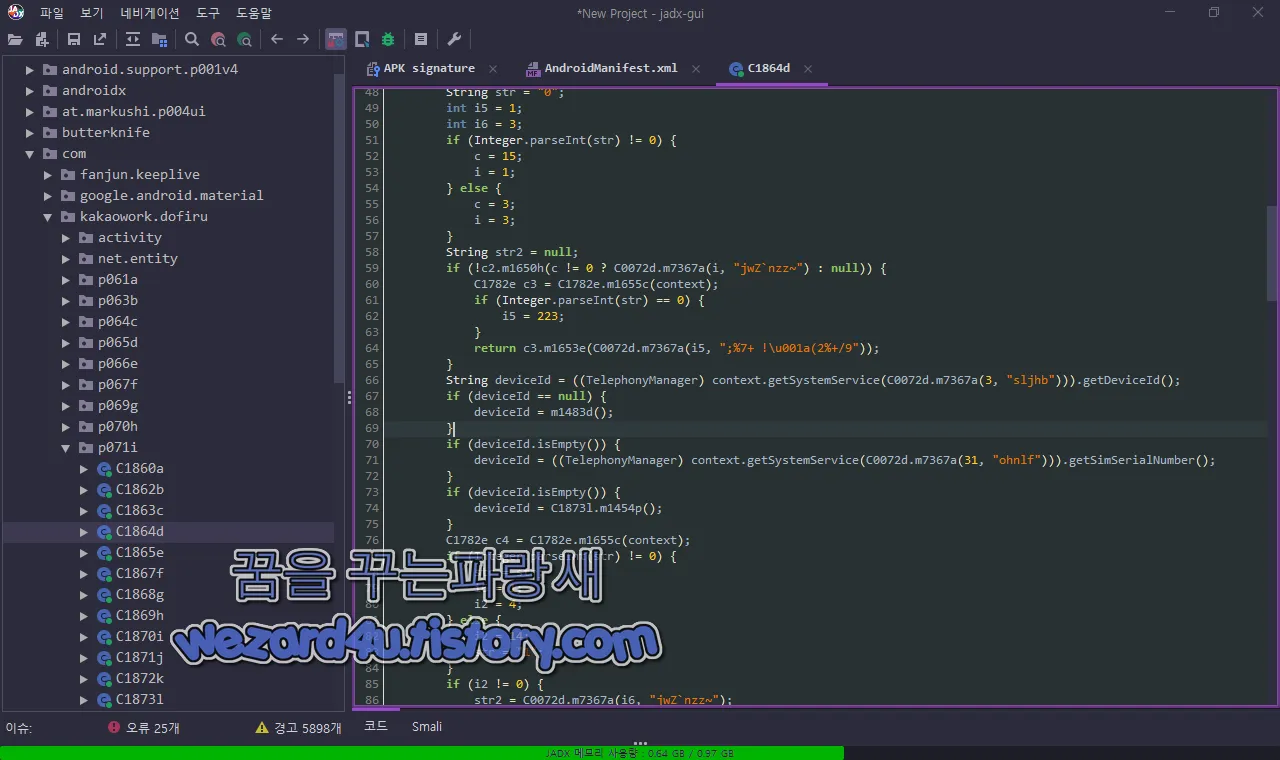Screen dimensions: 1280x760
Task: Select the C1872k class row
Action: pyautogui.click(x=169, y=678)
